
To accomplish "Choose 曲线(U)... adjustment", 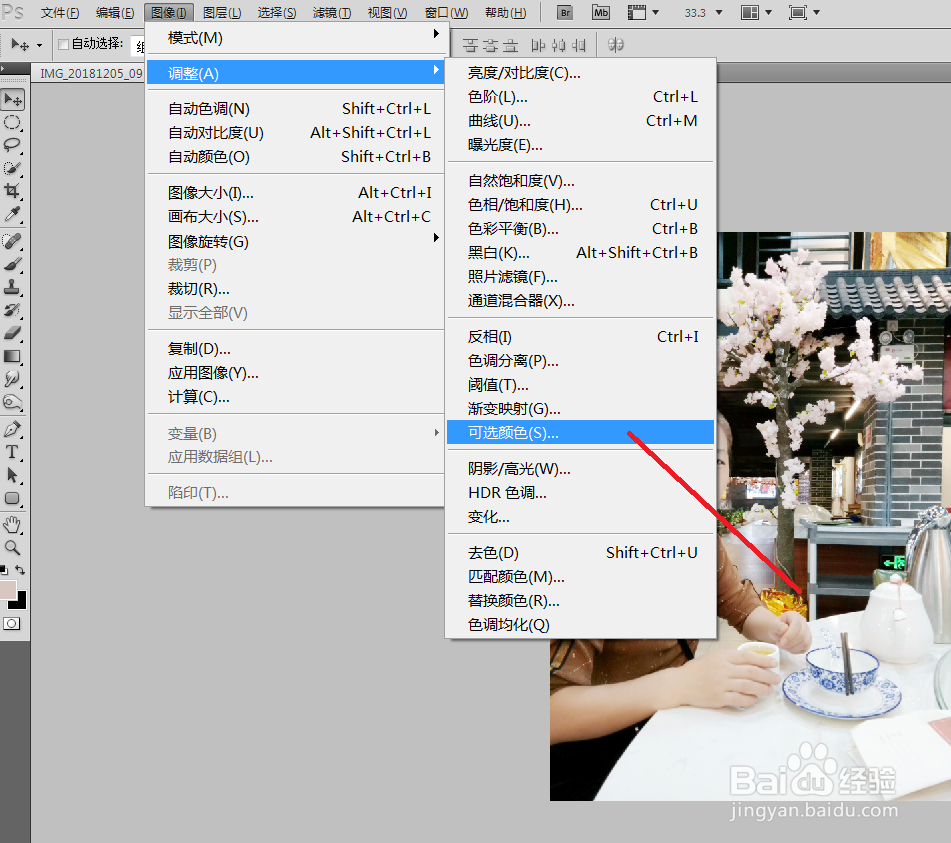I will 580,121.
